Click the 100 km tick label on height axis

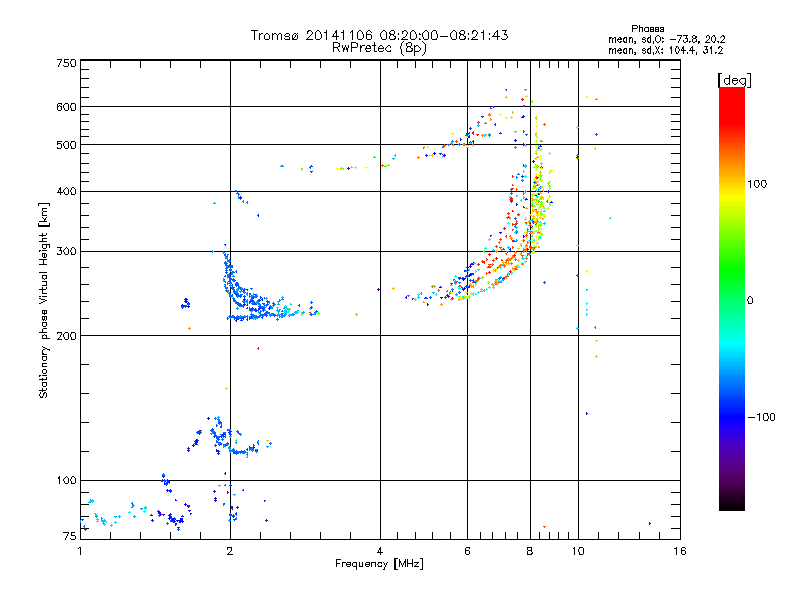[66, 480]
